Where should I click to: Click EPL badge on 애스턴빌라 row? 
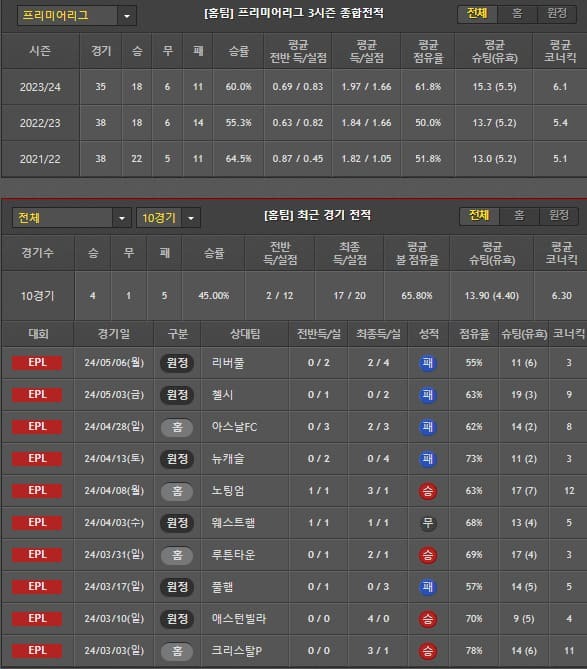(37, 619)
